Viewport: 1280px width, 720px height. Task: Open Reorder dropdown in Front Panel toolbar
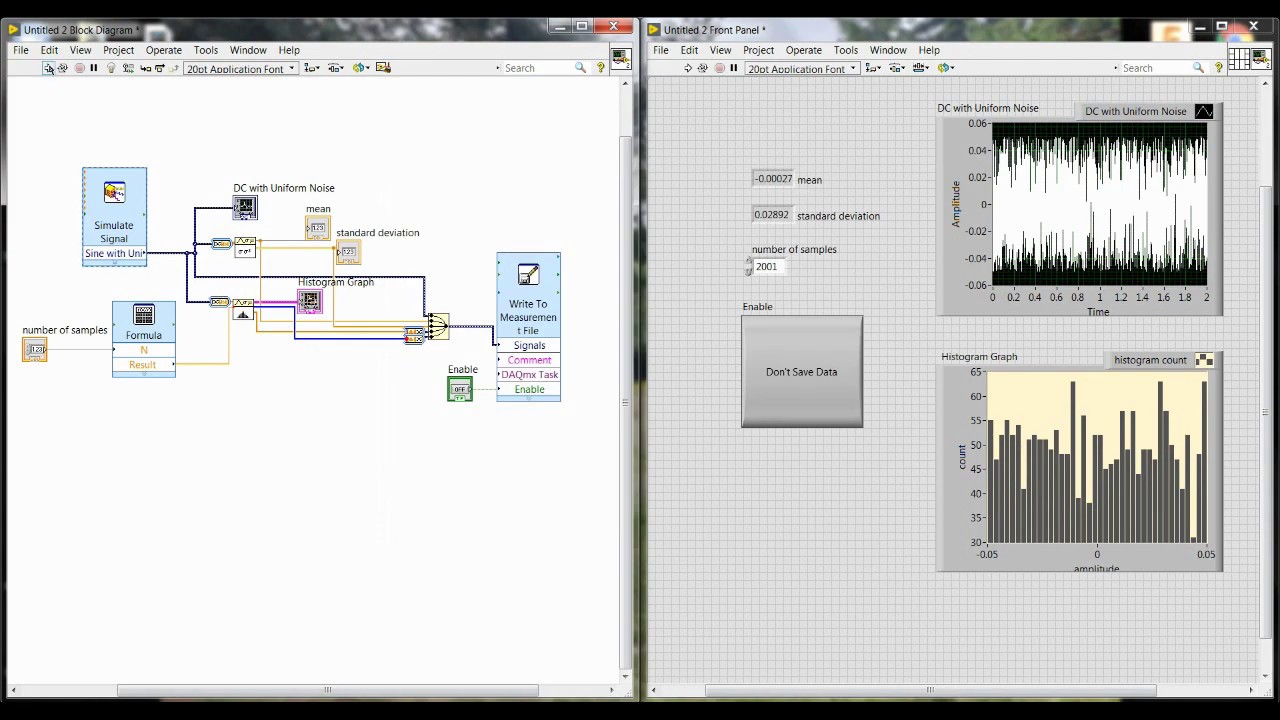[x=946, y=68]
